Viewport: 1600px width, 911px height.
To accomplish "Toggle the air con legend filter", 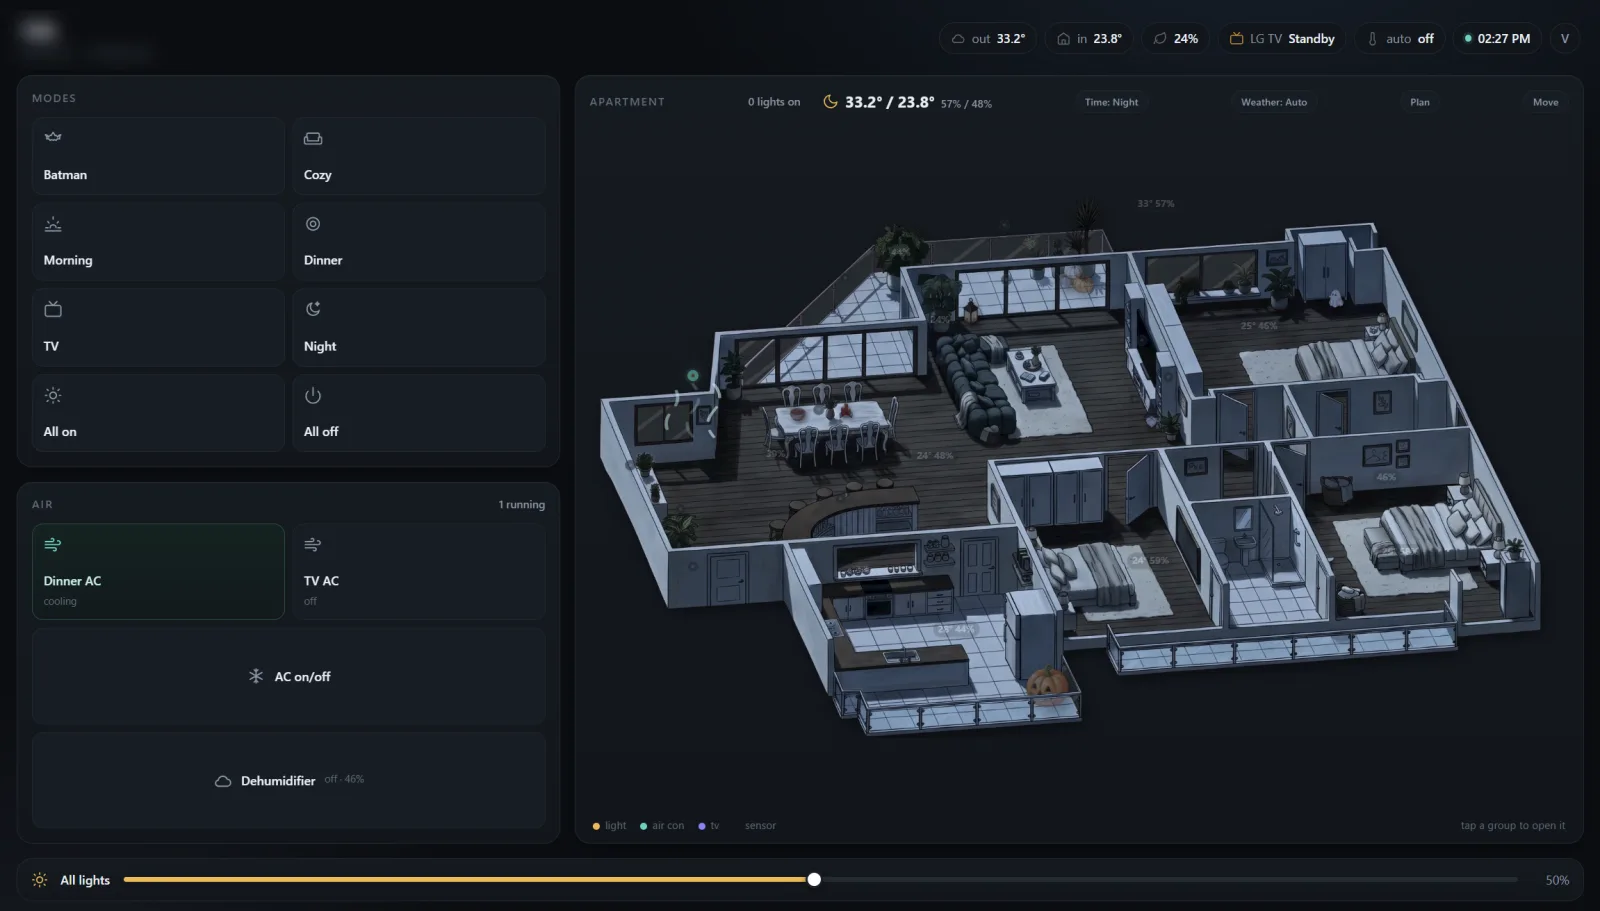I will click(662, 826).
